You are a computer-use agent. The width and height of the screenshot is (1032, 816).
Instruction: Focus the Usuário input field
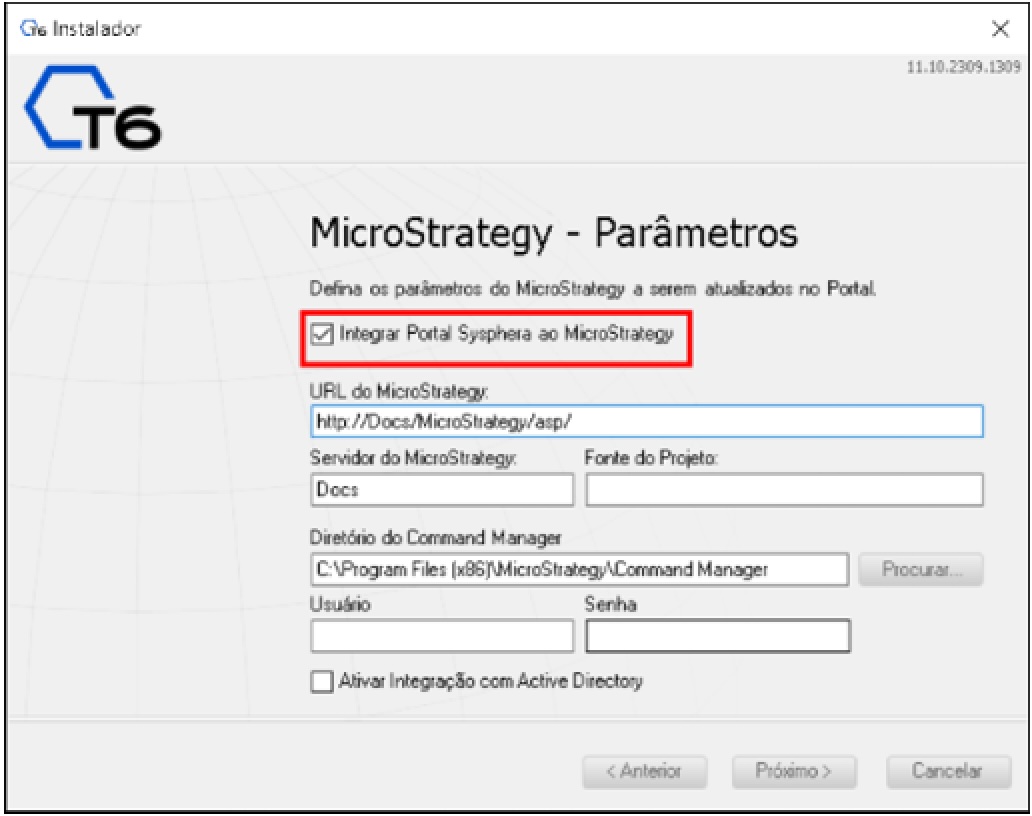point(442,636)
